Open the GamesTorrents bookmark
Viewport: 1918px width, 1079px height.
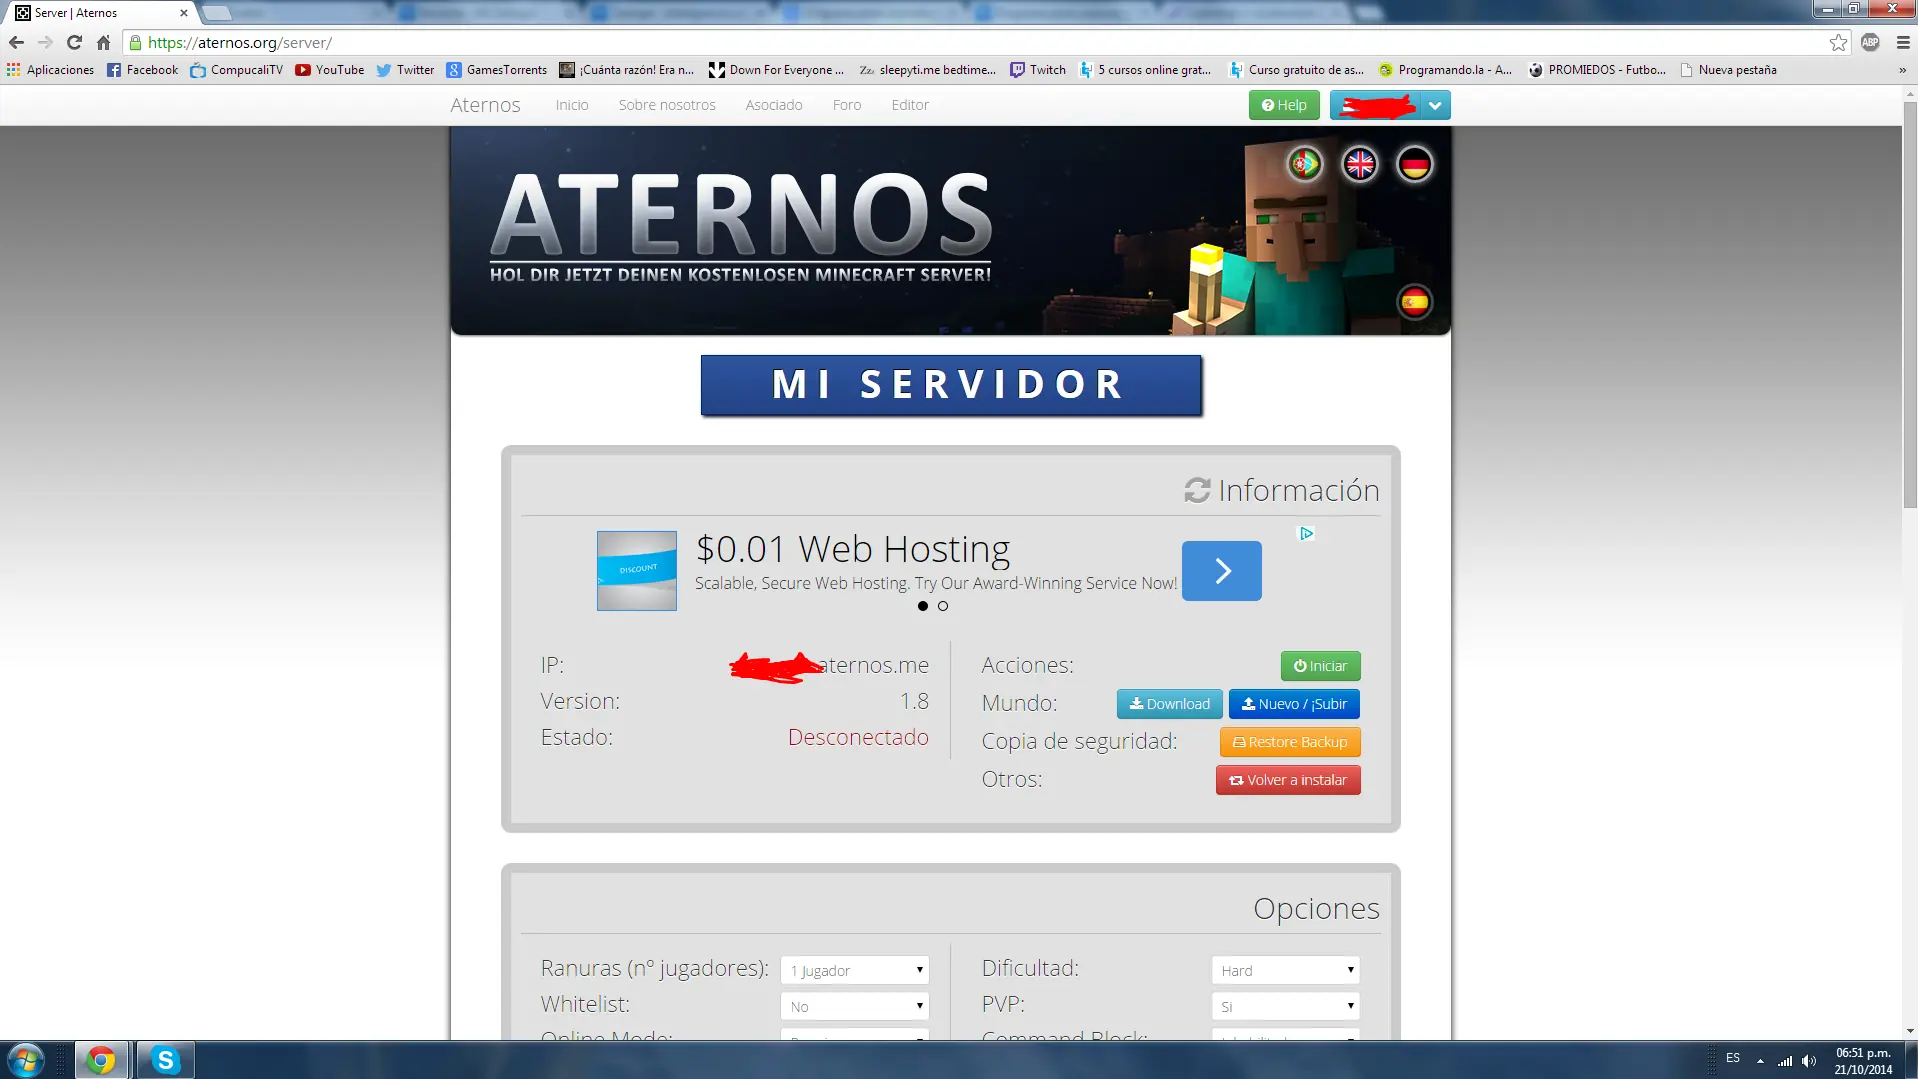pyautogui.click(x=497, y=70)
